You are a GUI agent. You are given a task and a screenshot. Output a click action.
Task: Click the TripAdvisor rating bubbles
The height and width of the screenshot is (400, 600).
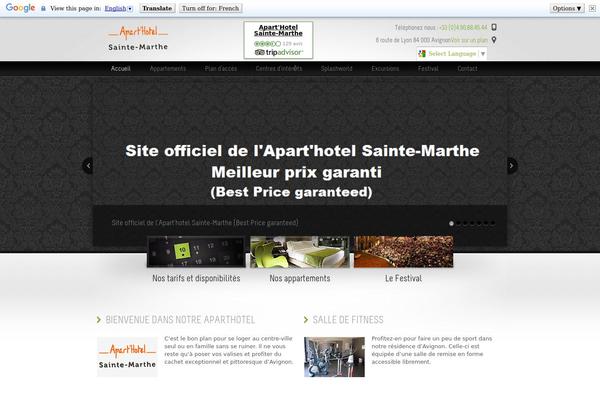pyautogui.click(x=267, y=44)
